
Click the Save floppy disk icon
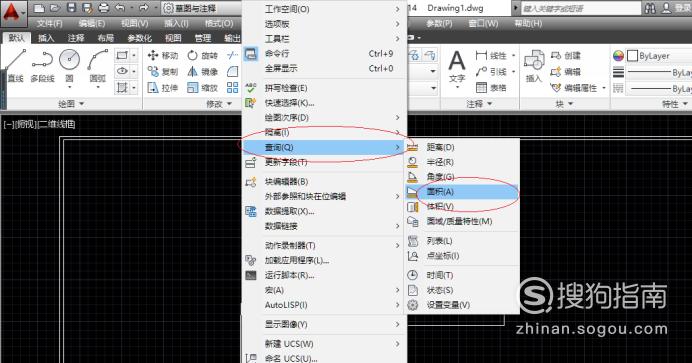[x=71, y=8]
